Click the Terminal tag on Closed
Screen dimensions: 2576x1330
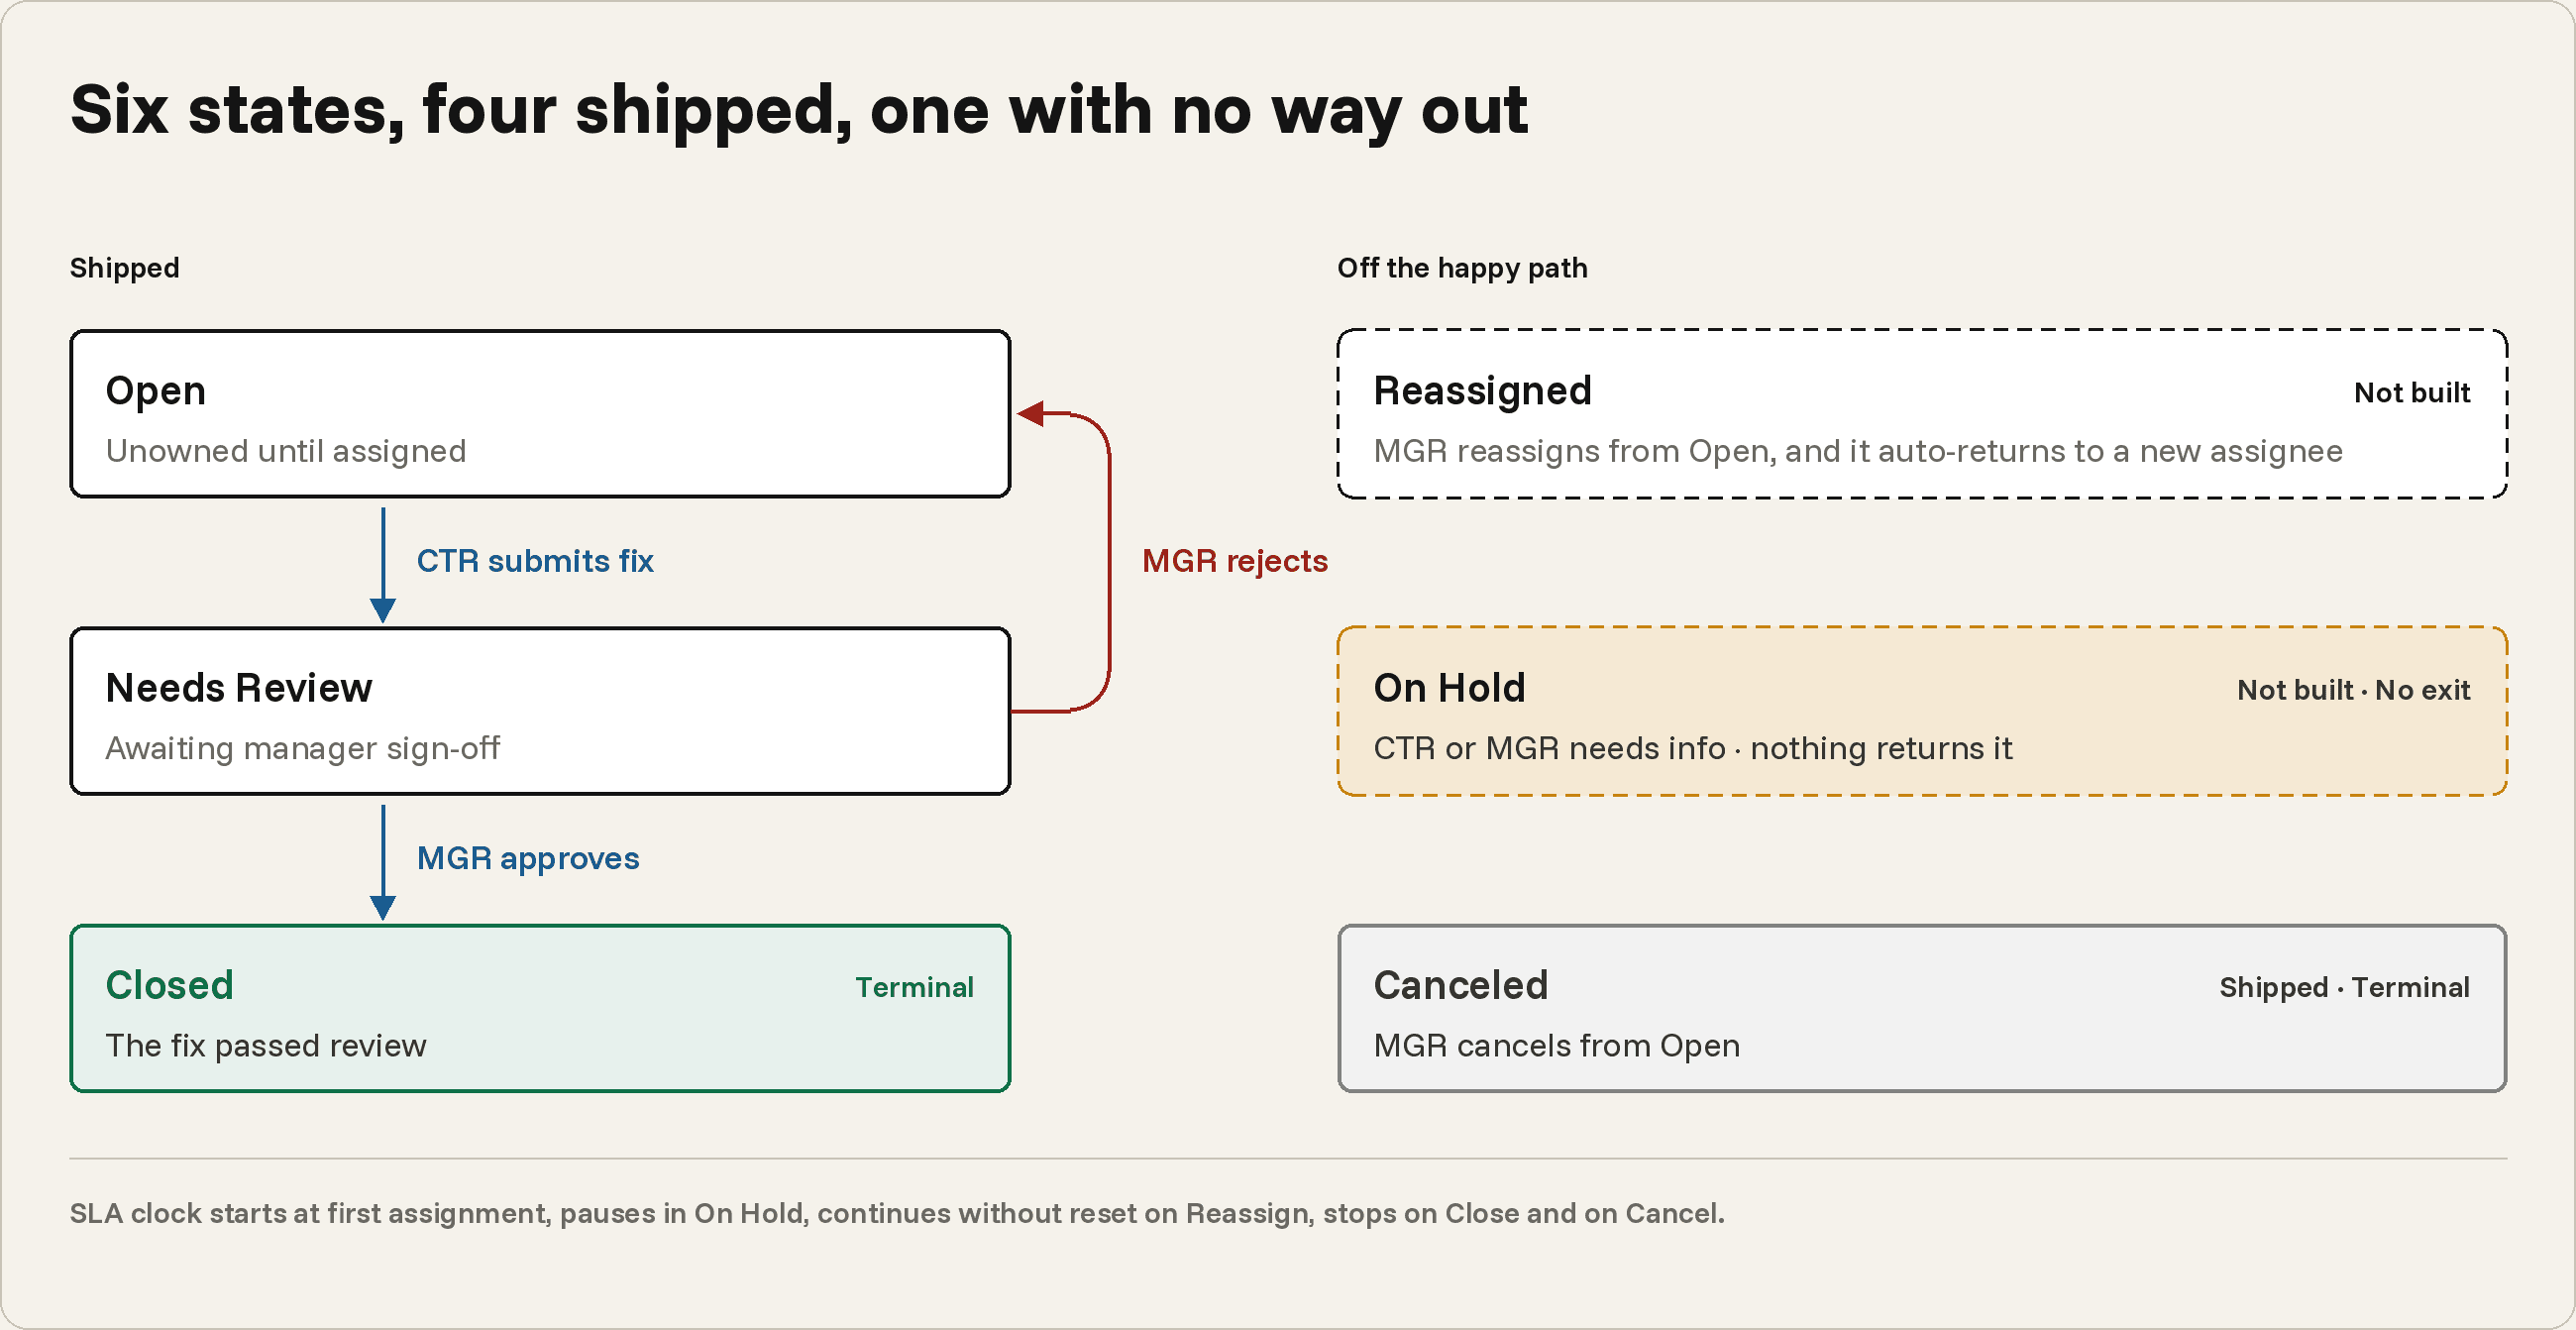coord(914,987)
